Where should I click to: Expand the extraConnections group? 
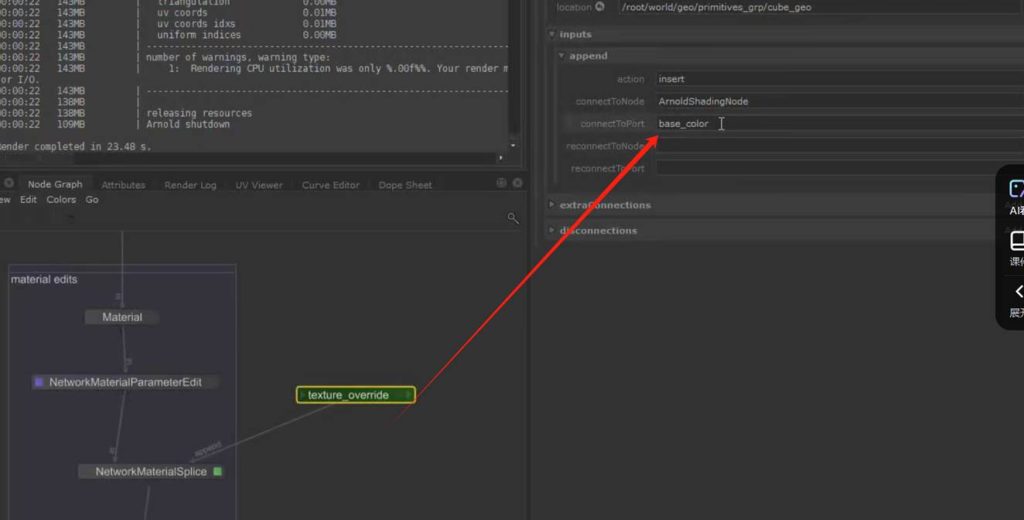(553, 205)
